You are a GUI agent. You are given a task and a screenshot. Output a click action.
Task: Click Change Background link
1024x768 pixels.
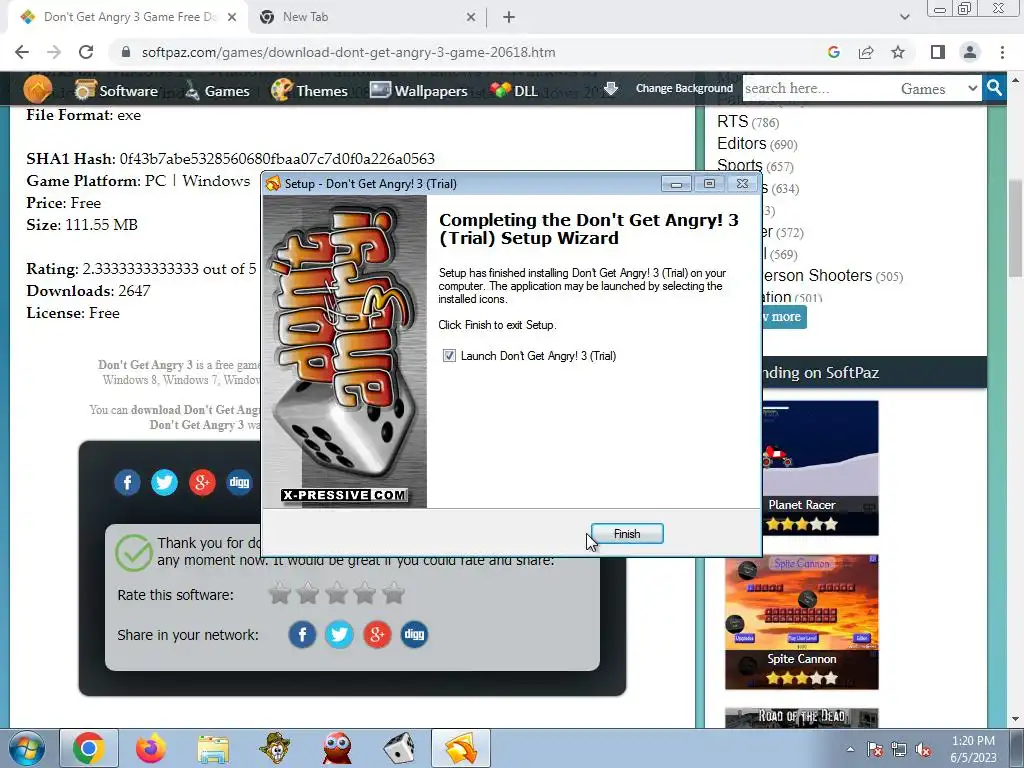click(684, 88)
